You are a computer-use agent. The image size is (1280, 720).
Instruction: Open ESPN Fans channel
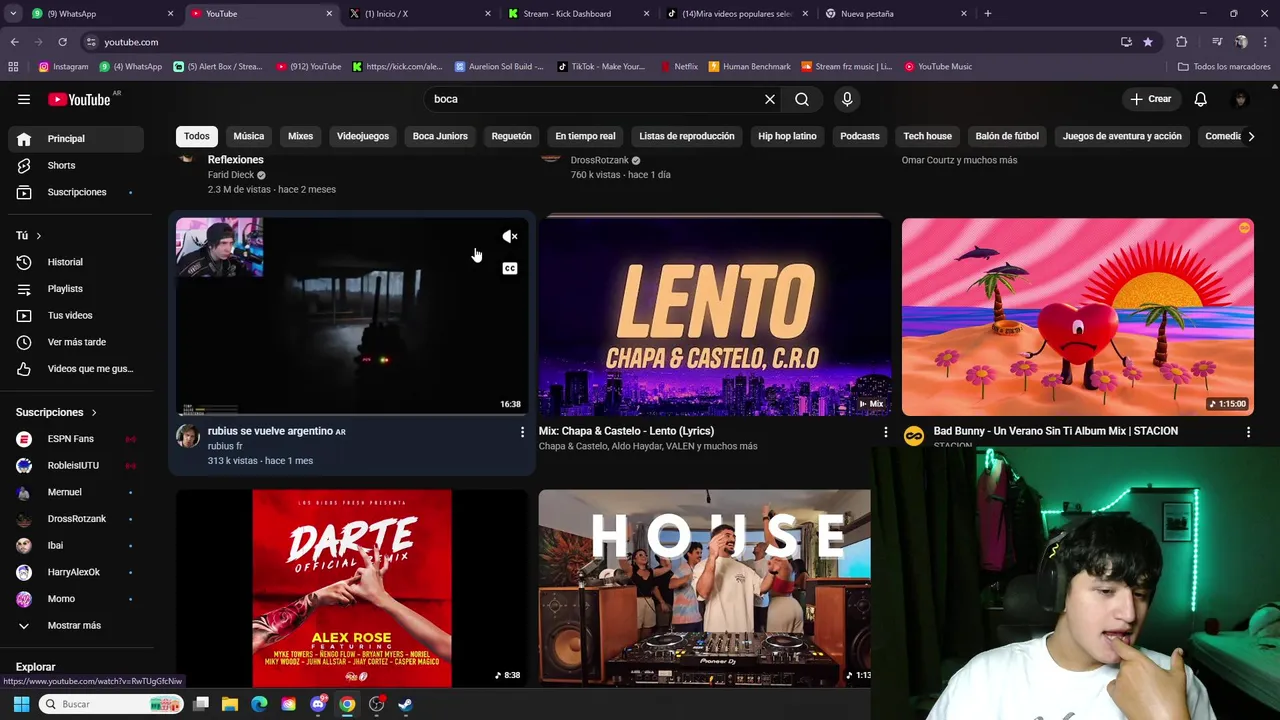point(76,438)
